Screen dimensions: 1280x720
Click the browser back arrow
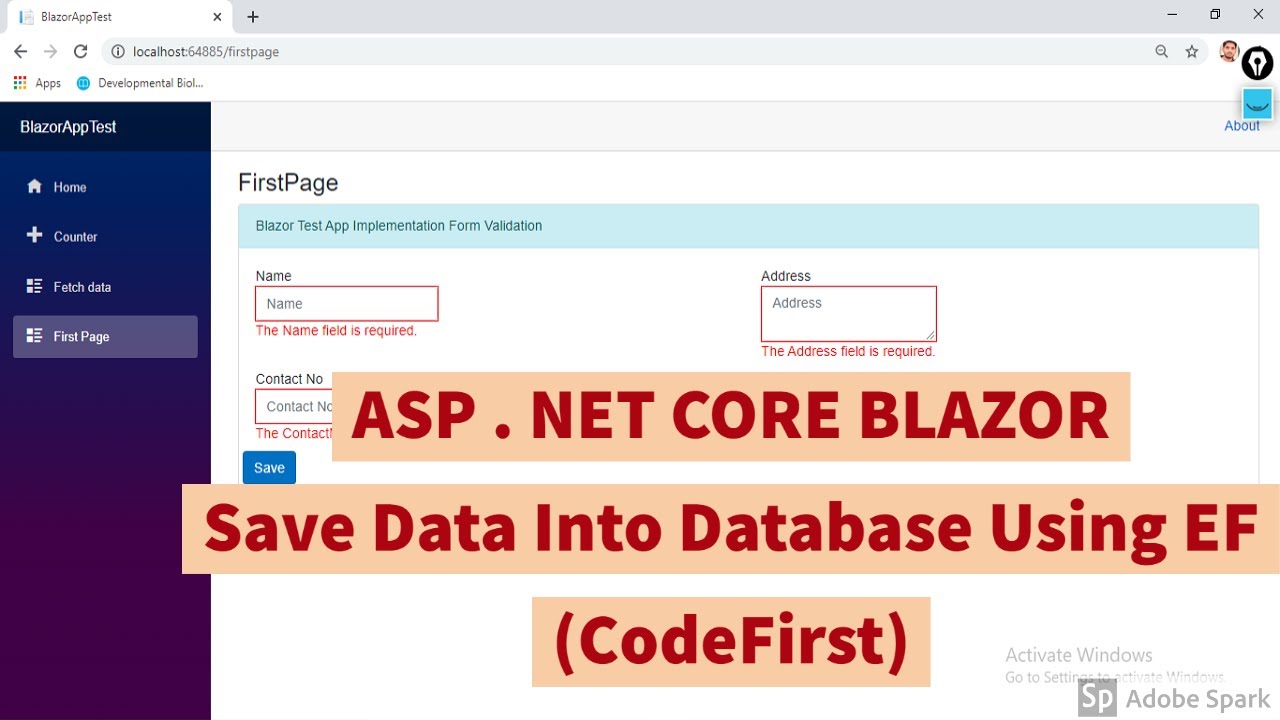coord(20,51)
